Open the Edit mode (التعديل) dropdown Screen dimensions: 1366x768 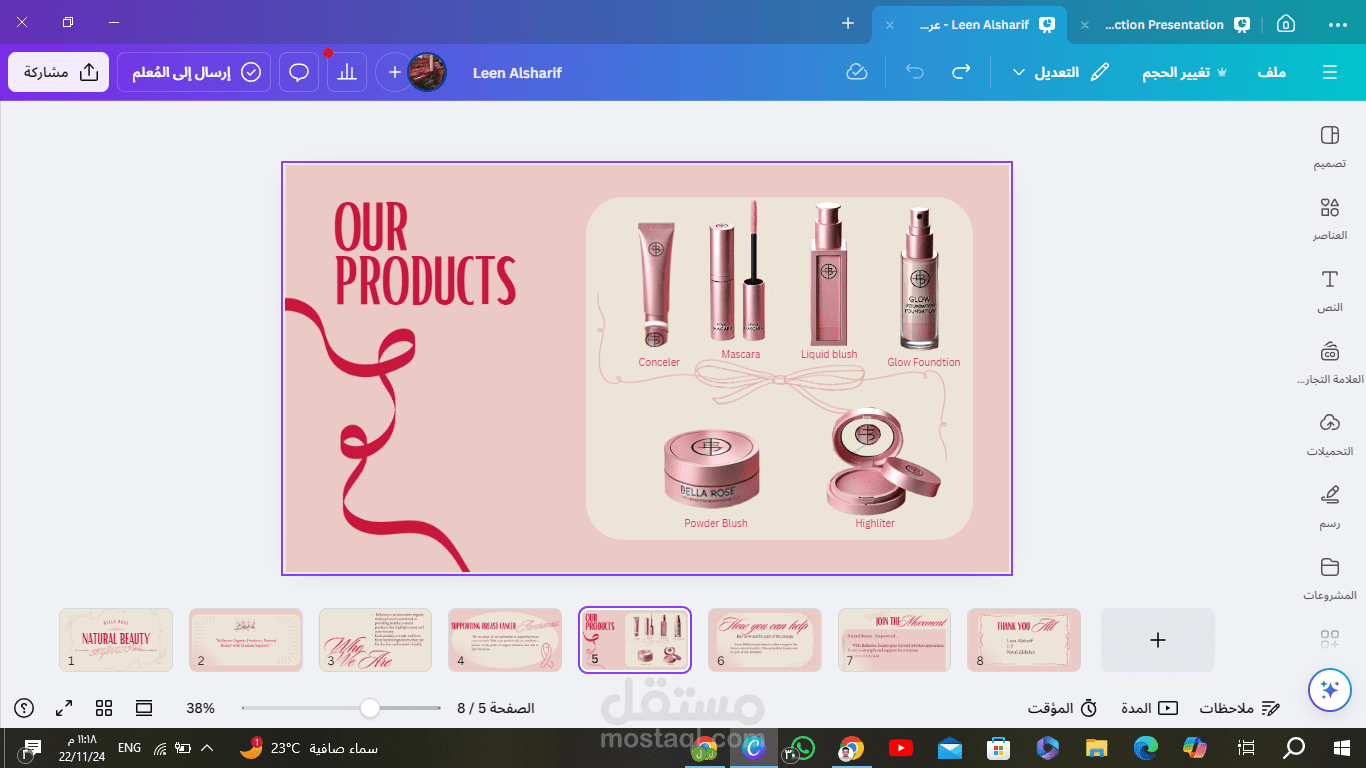[x=1060, y=72]
